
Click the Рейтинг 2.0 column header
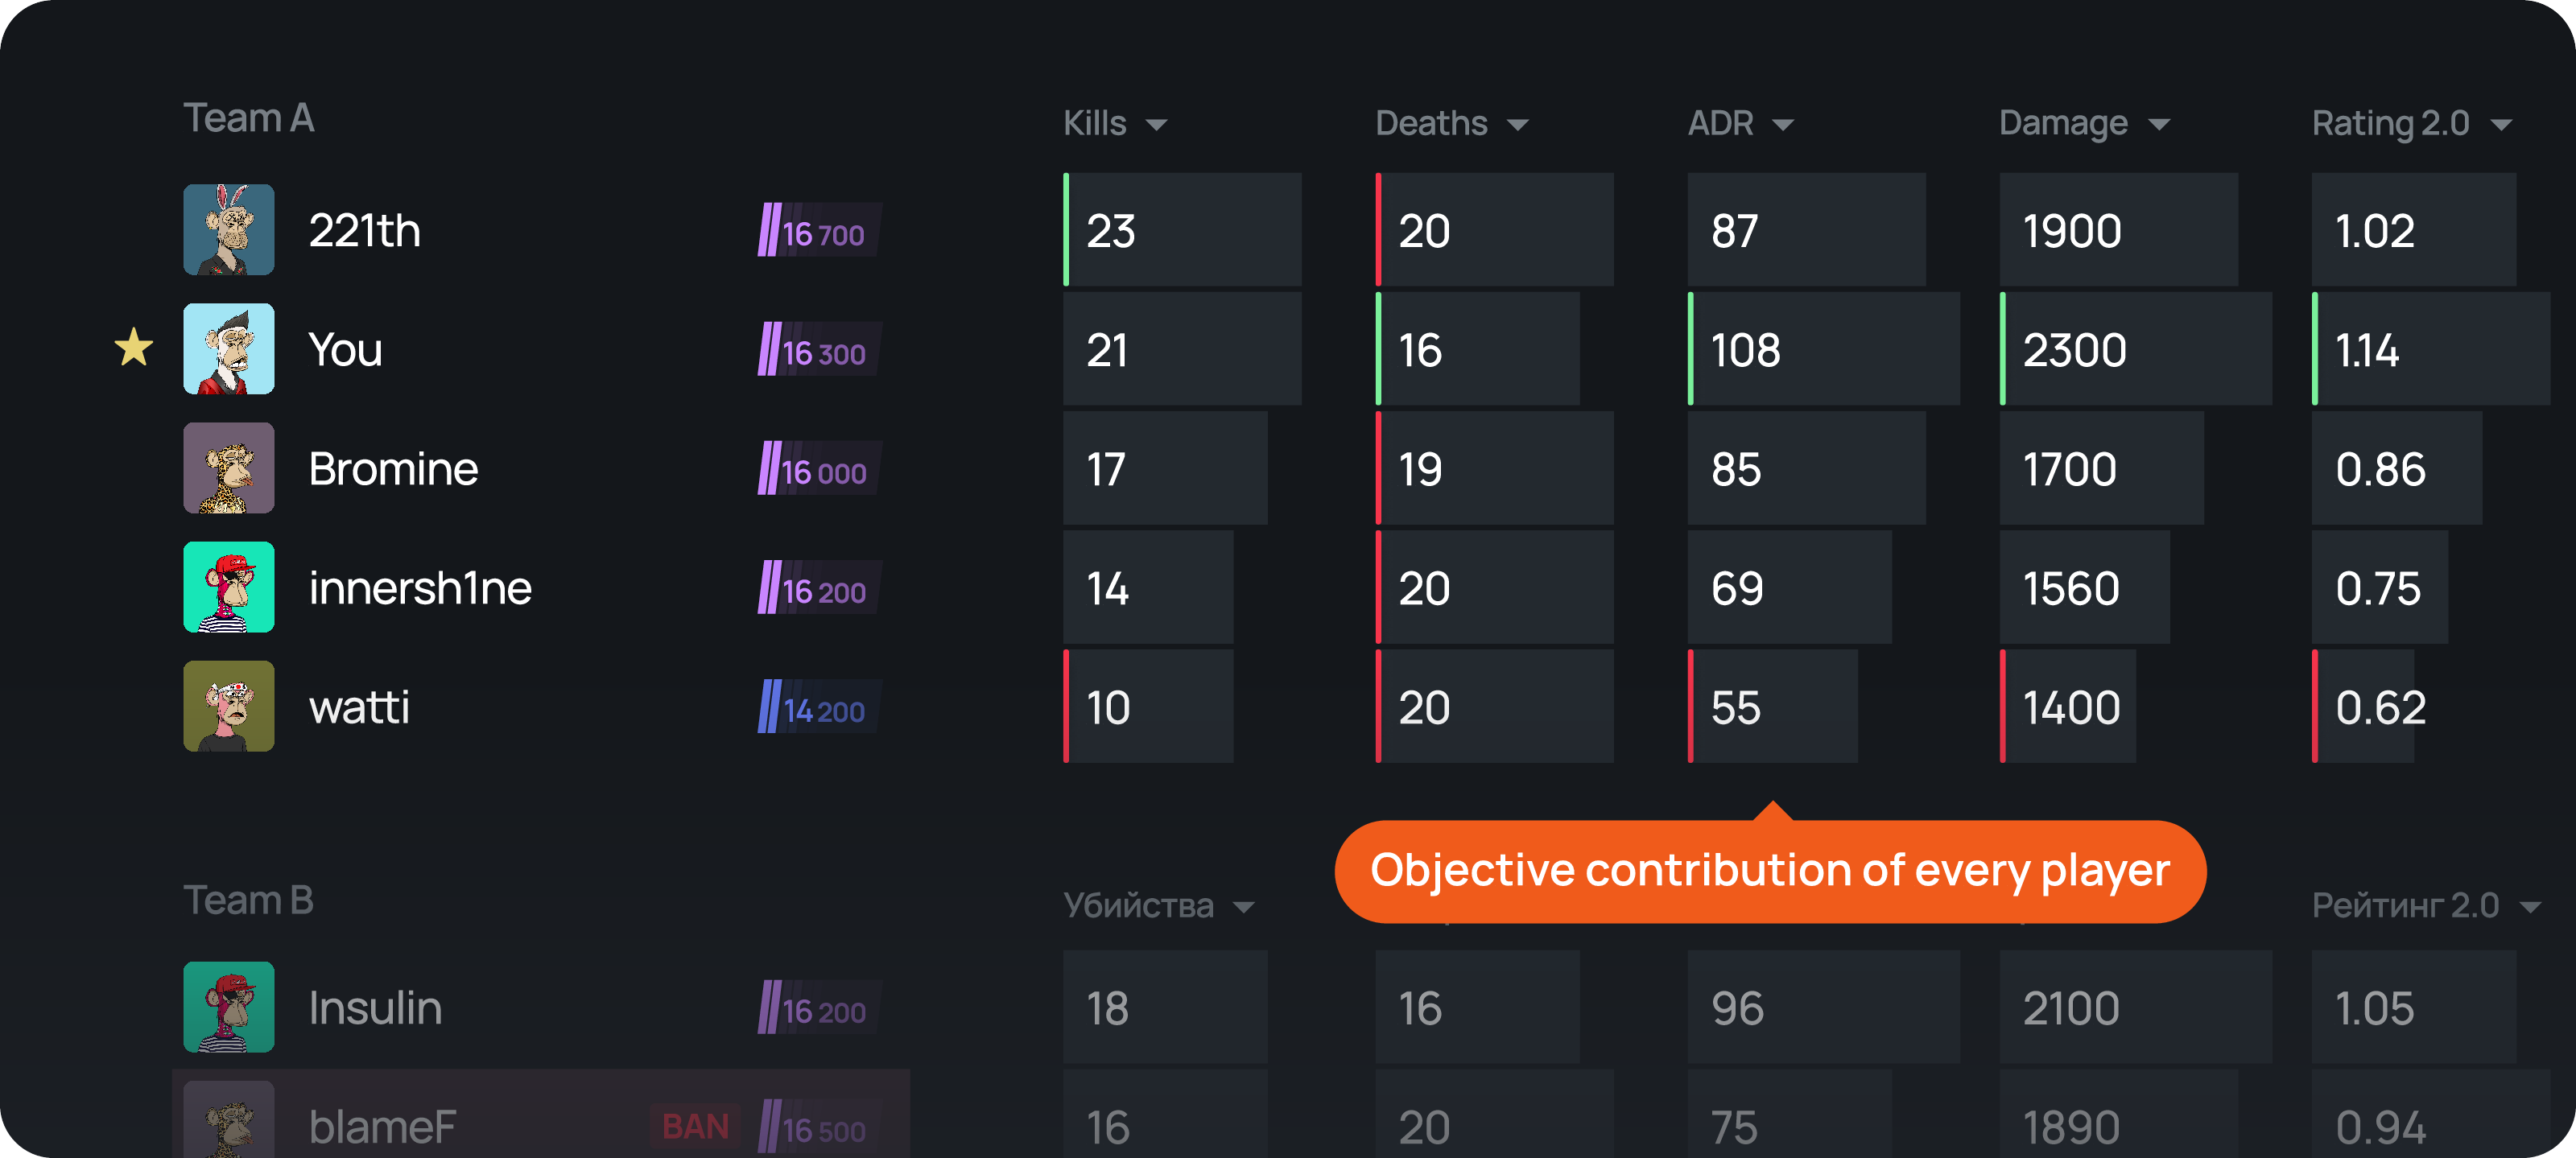point(2424,906)
